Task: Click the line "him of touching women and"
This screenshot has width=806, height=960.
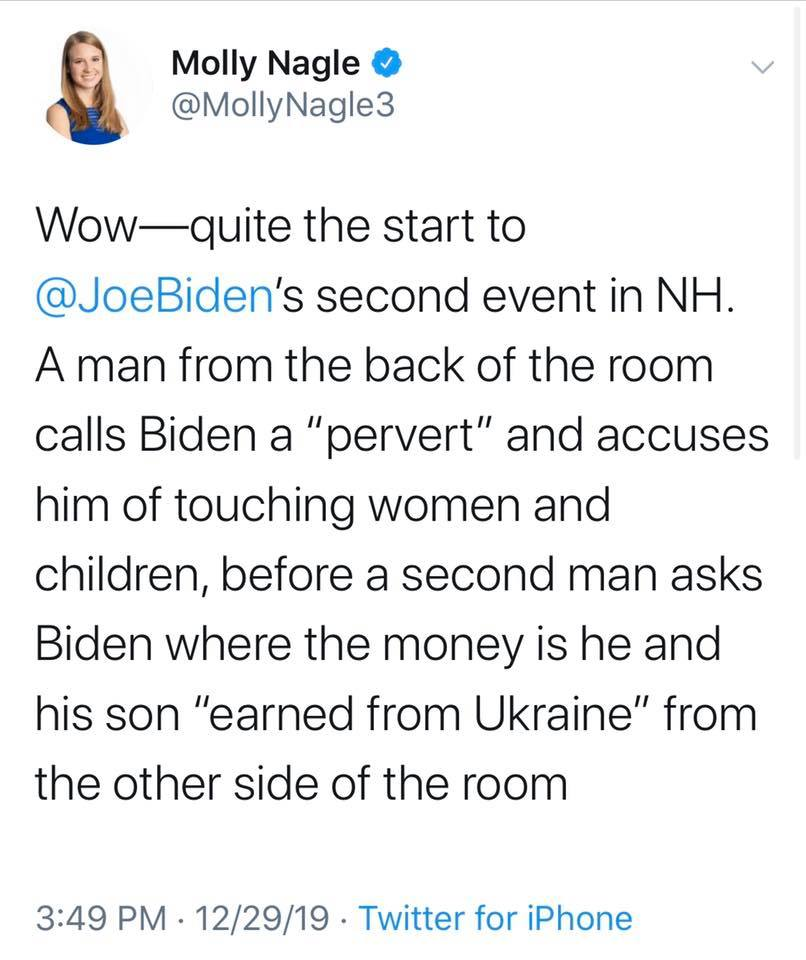Action: coord(322,505)
